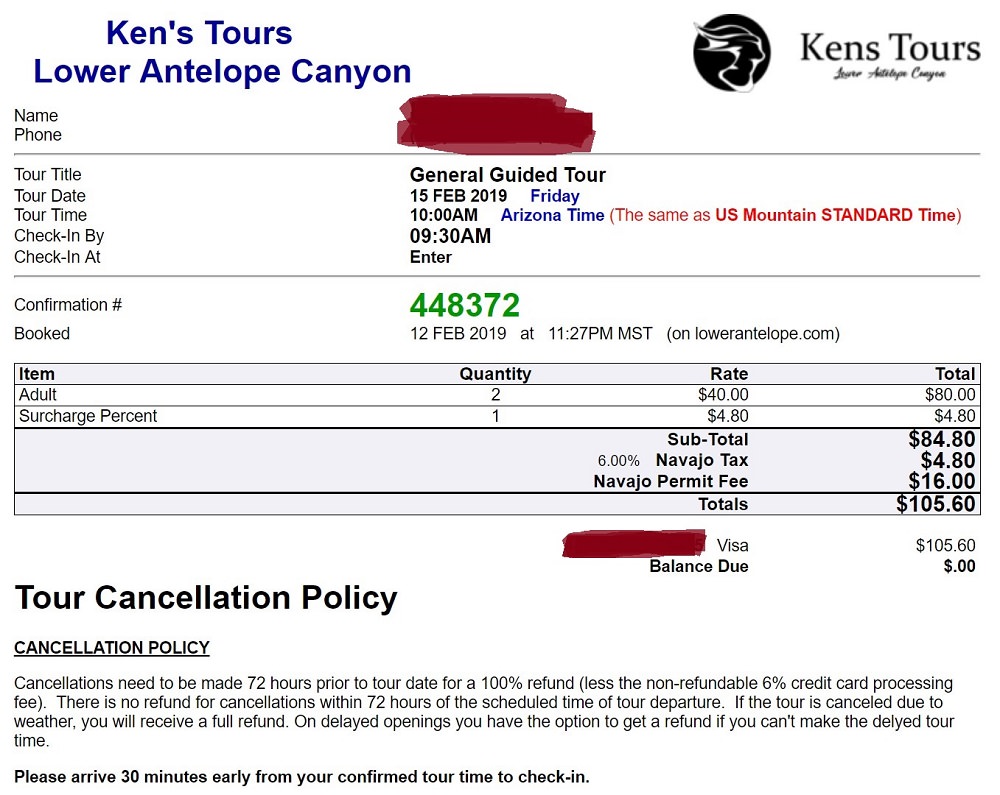Click the 15 FEB 2019 tour date
The image size is (1000, 795).
point(458,196)
